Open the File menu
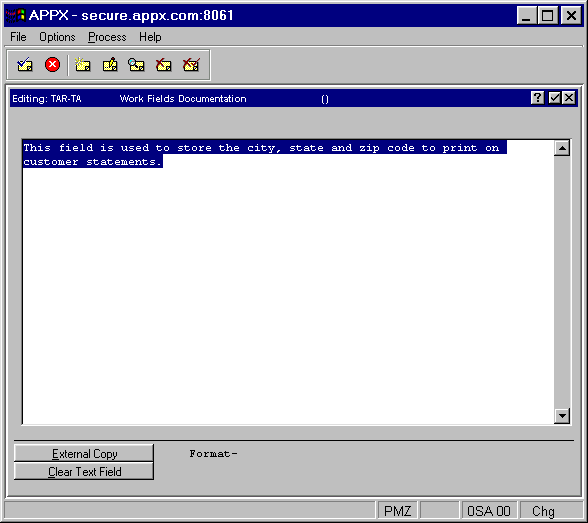The image size is (588, 523). click(18, 37)
